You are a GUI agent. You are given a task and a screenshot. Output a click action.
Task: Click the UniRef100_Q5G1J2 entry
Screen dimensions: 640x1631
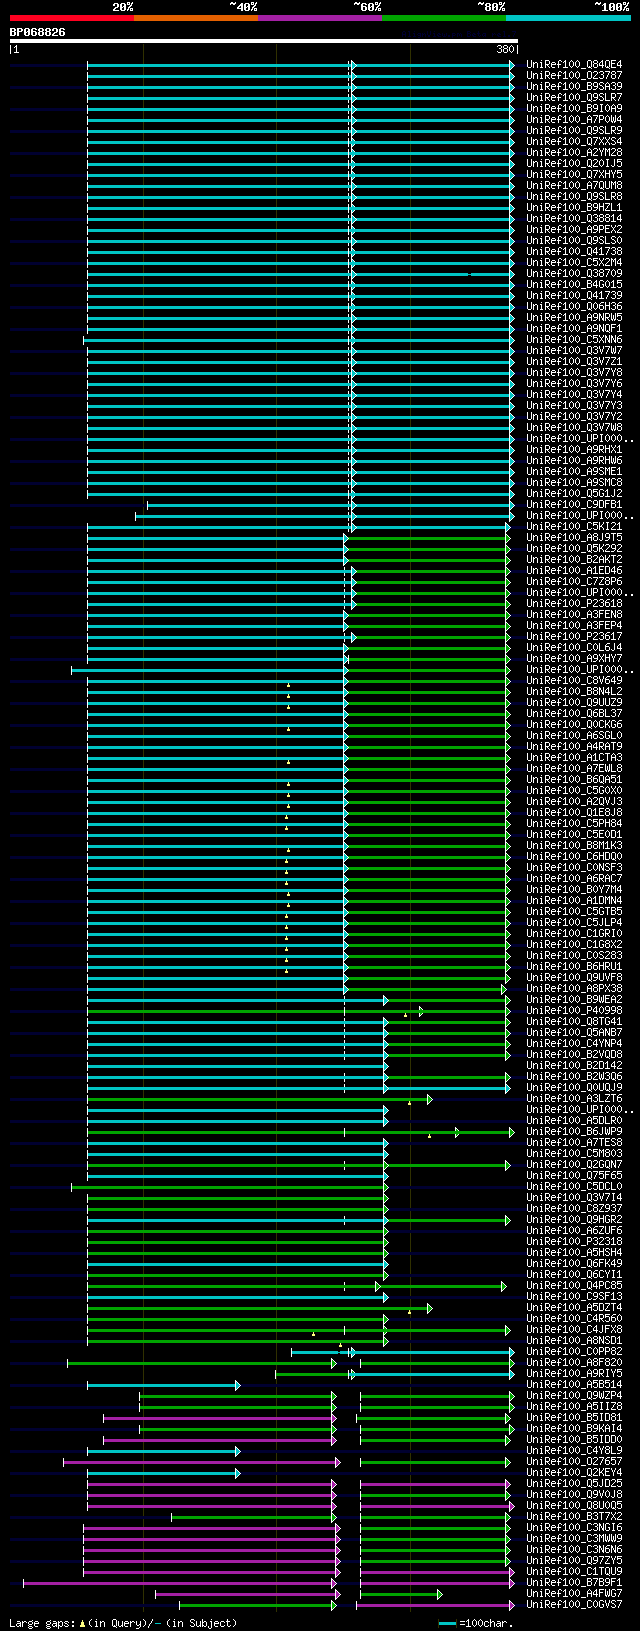click(x=574, y=494)
